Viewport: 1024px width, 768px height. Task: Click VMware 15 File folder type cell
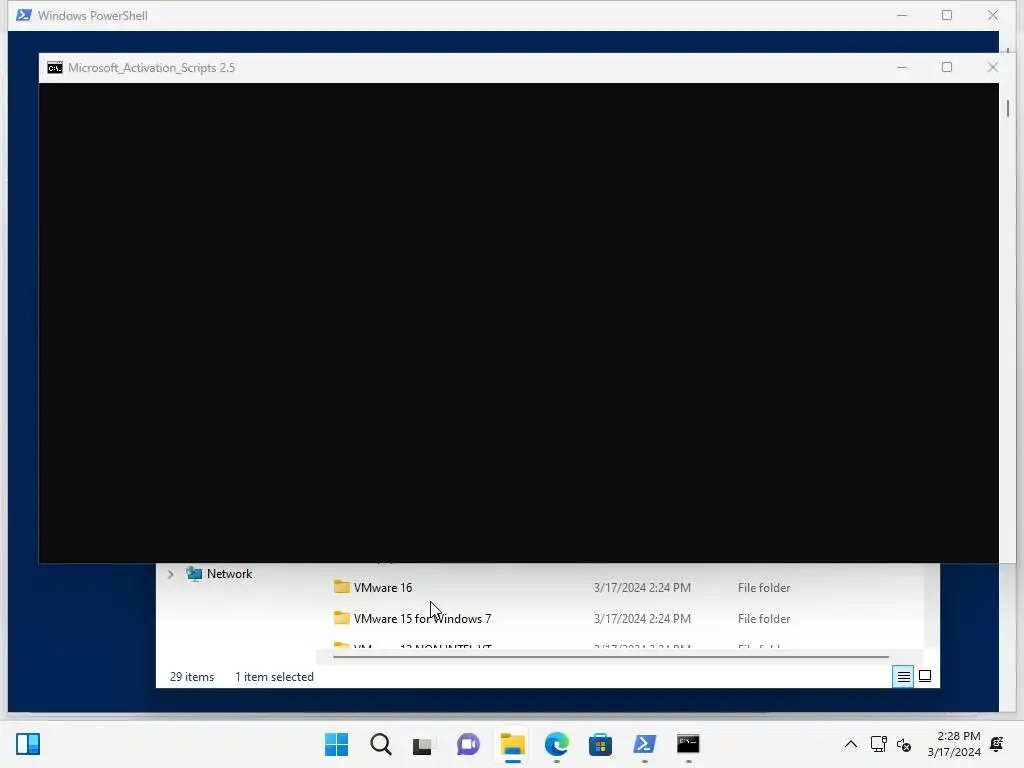[764, 618]
